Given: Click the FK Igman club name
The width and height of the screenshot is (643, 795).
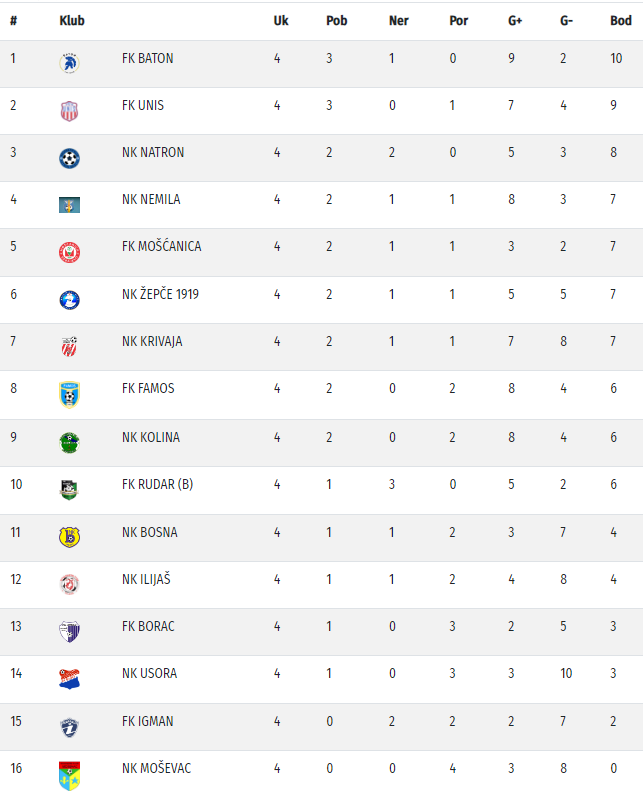Looking at the screenshot, I should (x=147, y=721).
